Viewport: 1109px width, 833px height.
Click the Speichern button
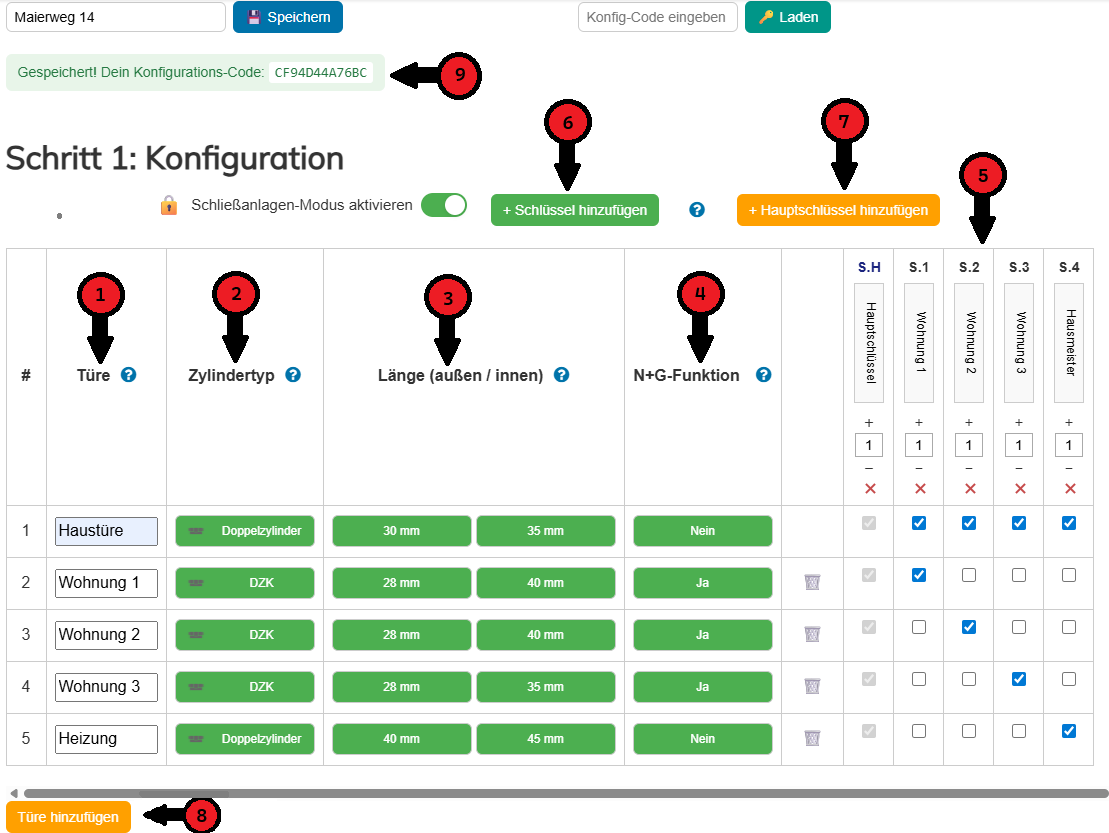coord(288,17)
